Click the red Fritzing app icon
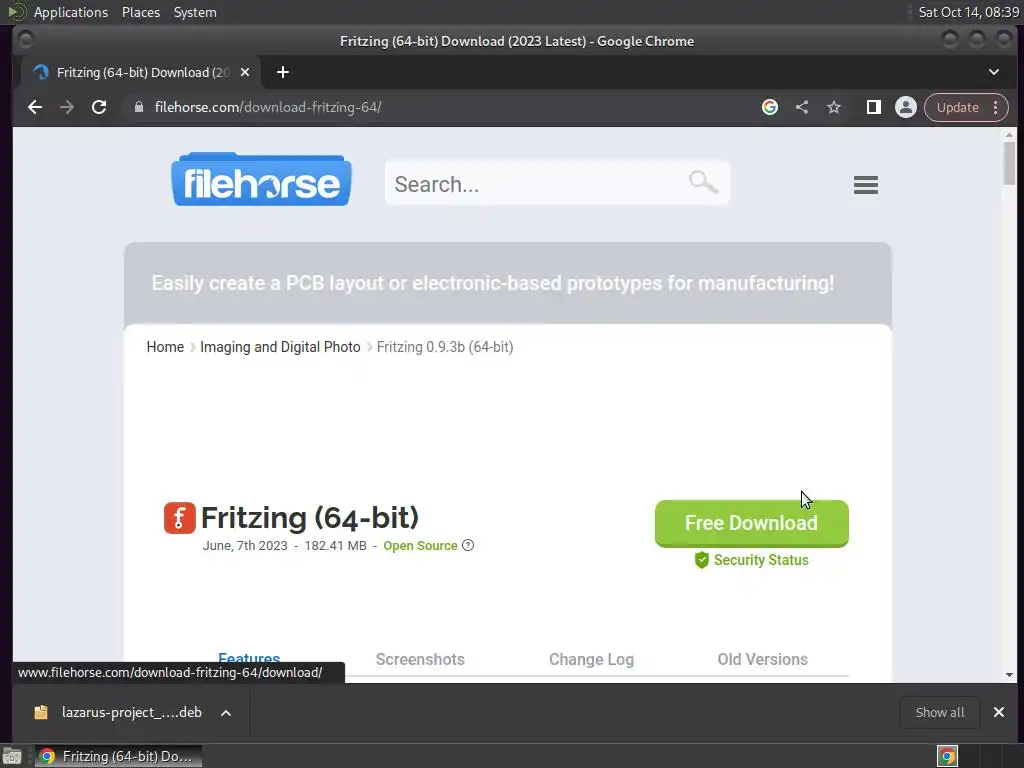This screenshot has width=1024, height=768. (x=180, y=518)
